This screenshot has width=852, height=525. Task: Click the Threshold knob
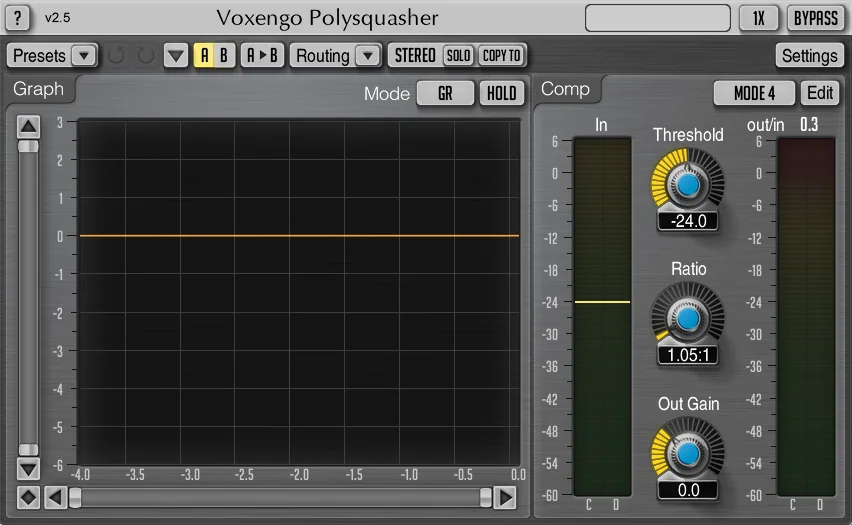688,184
